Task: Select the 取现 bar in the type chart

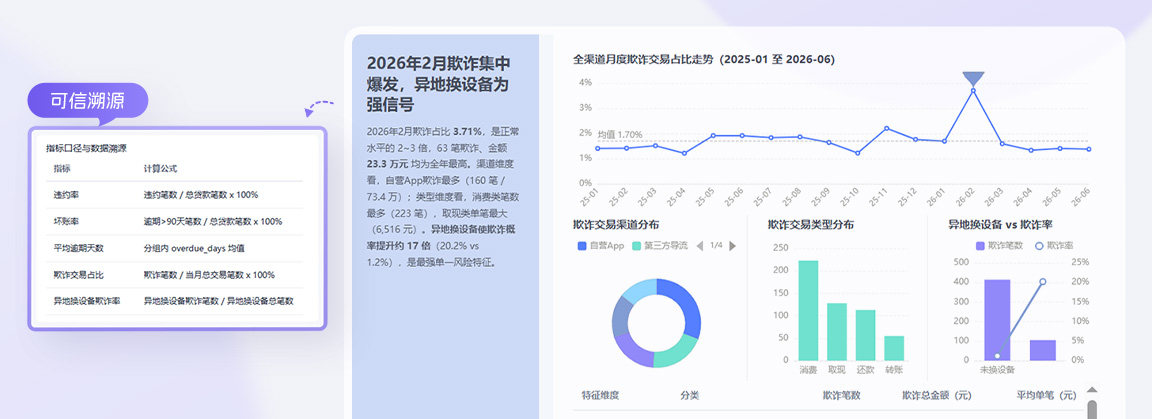Action: [x=837, y=332]
